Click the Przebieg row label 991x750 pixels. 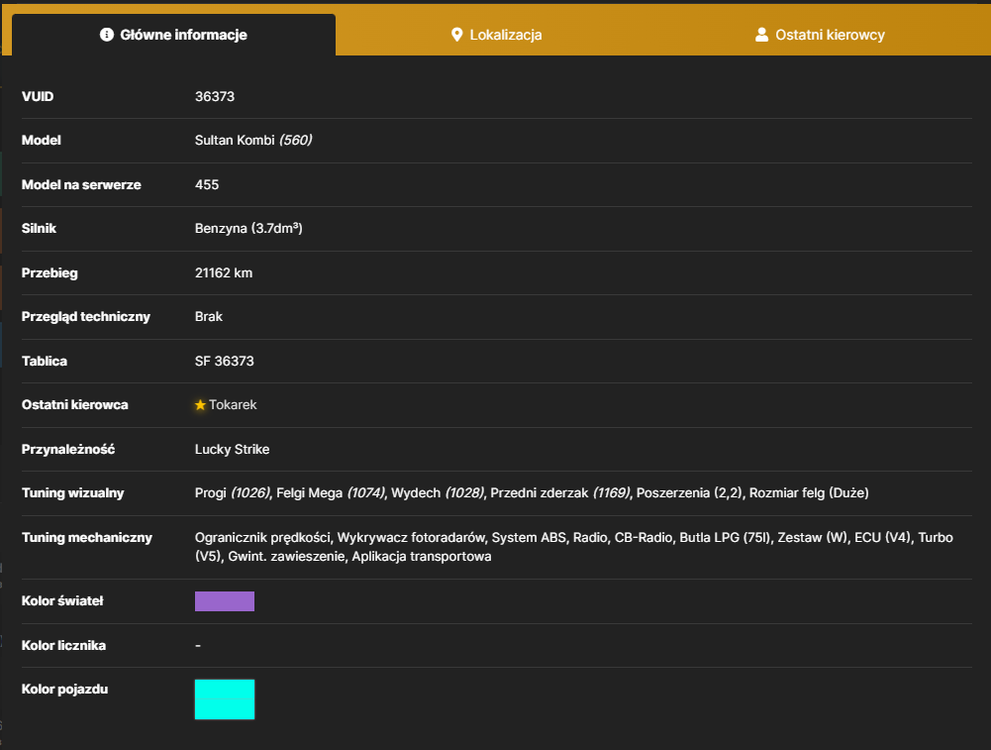click(50, 273)
